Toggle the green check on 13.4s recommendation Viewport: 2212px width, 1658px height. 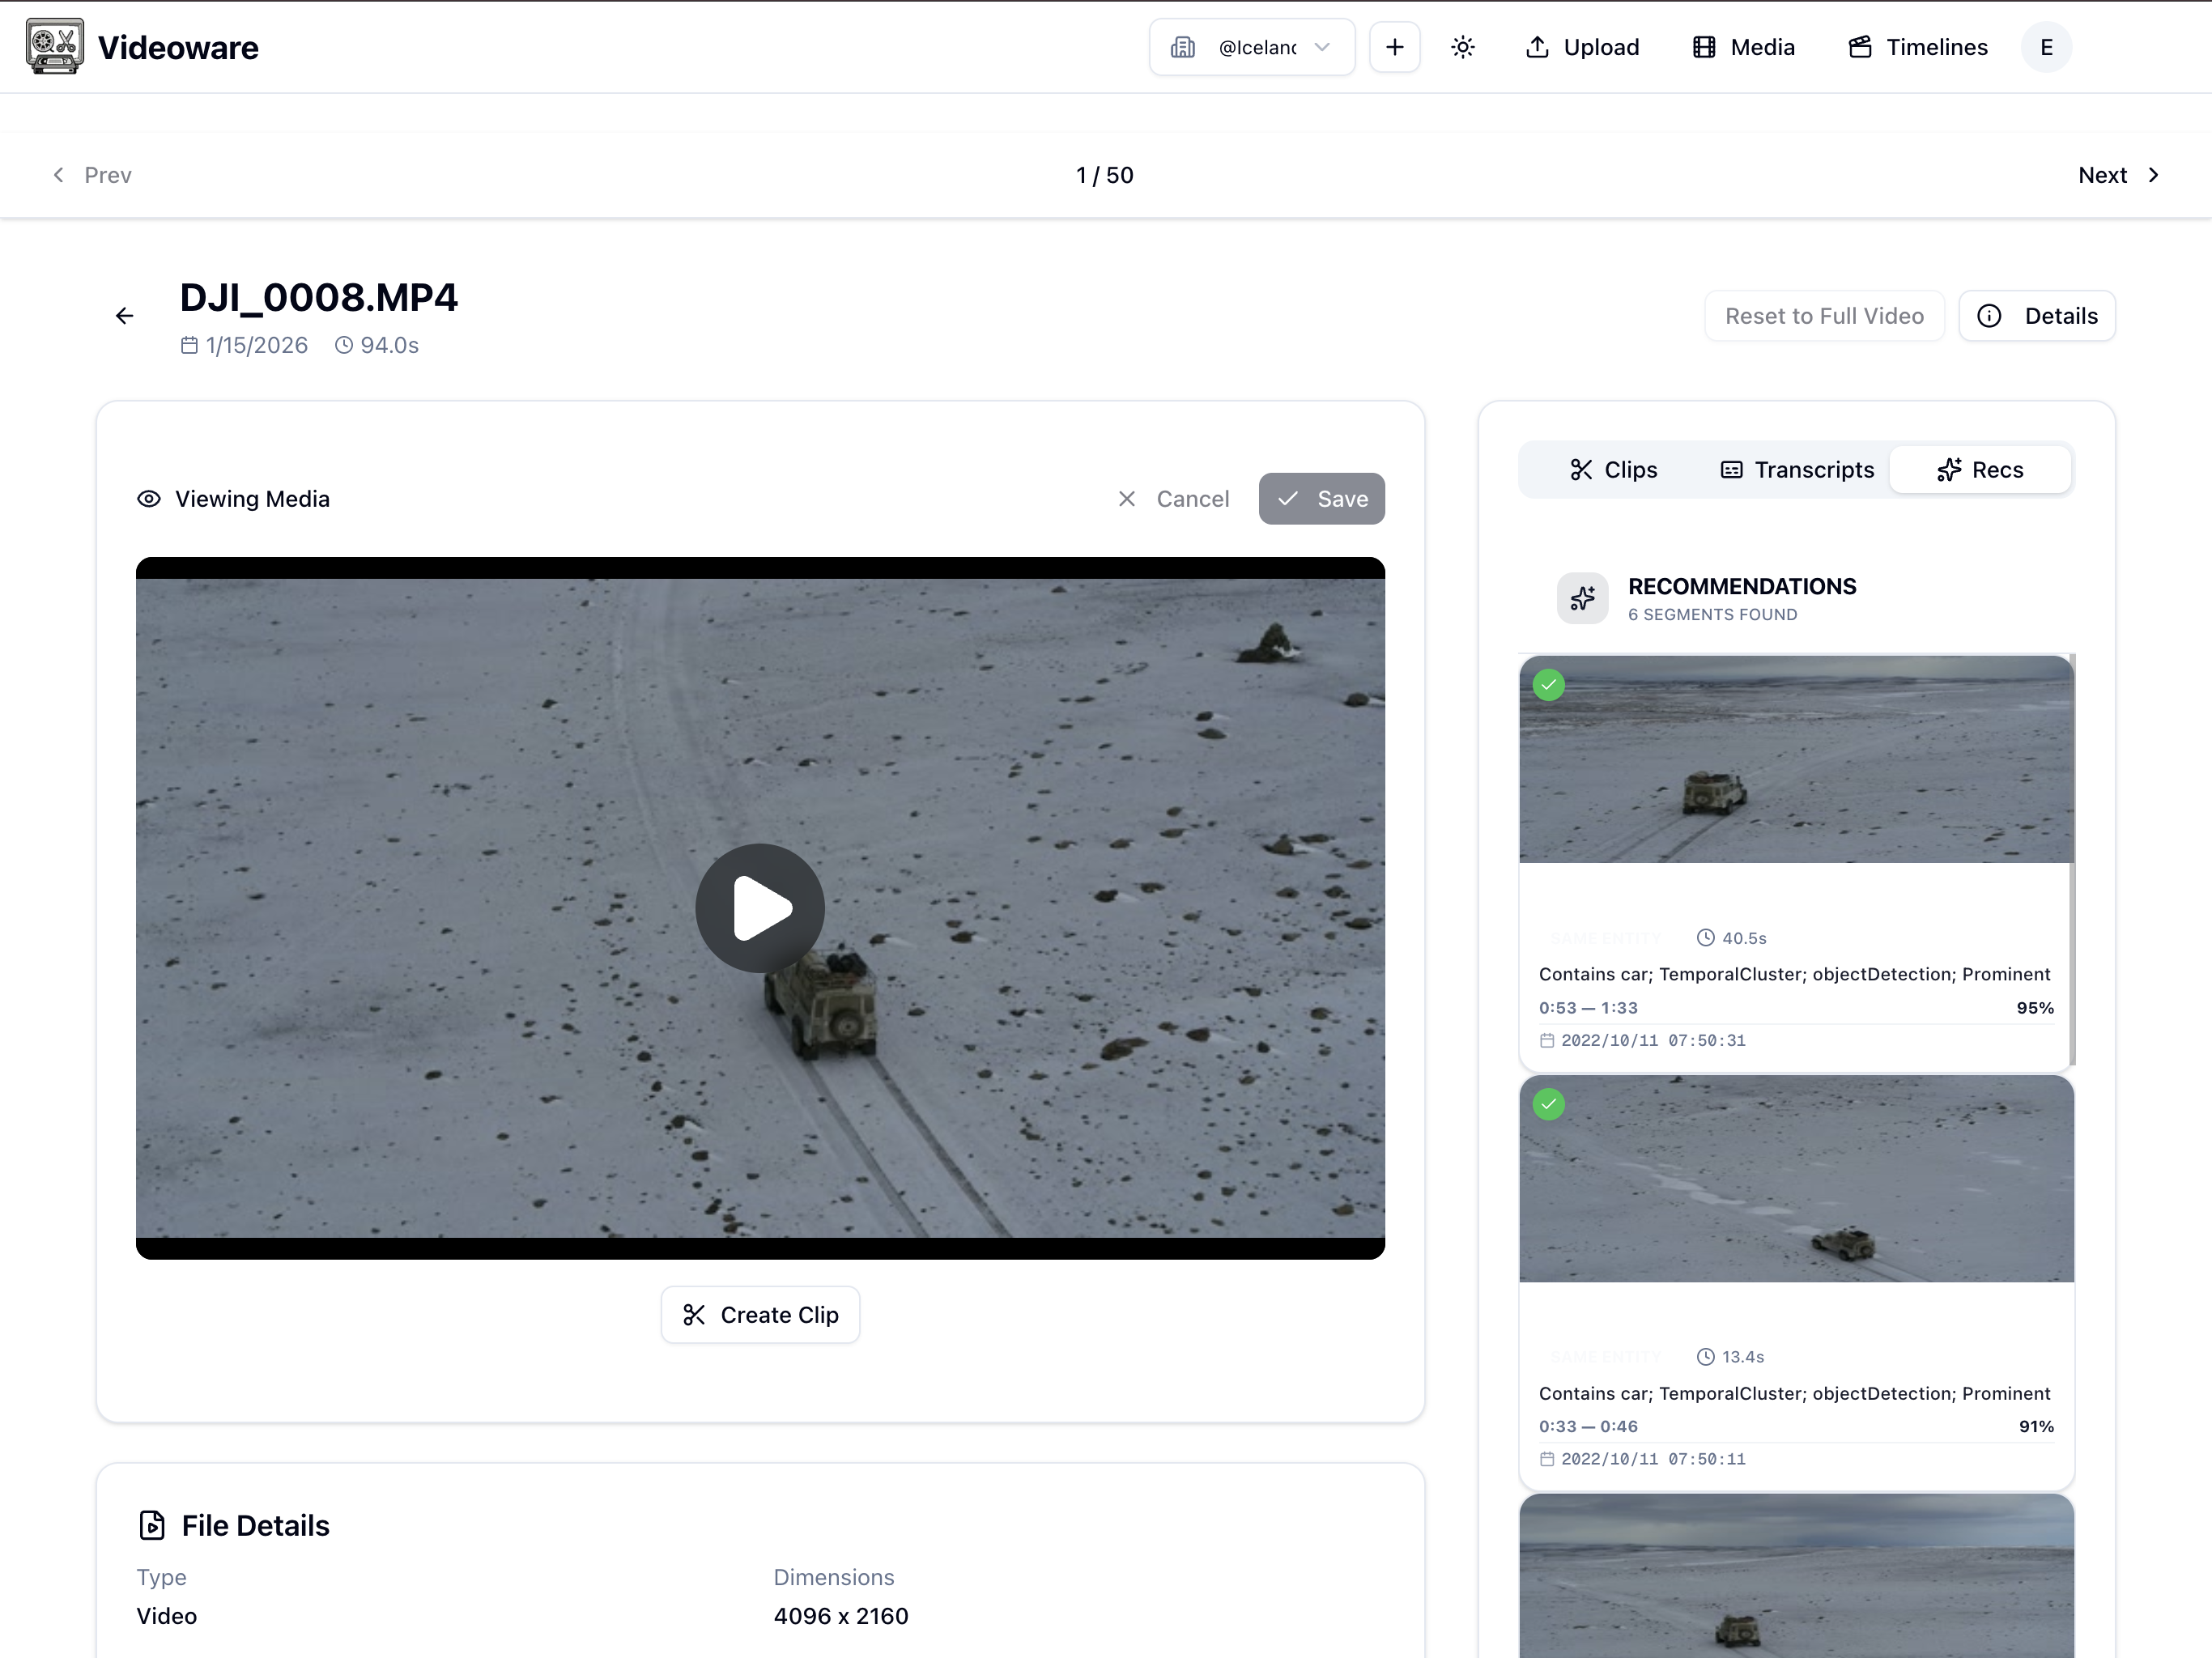(x=1549, y=1104)
